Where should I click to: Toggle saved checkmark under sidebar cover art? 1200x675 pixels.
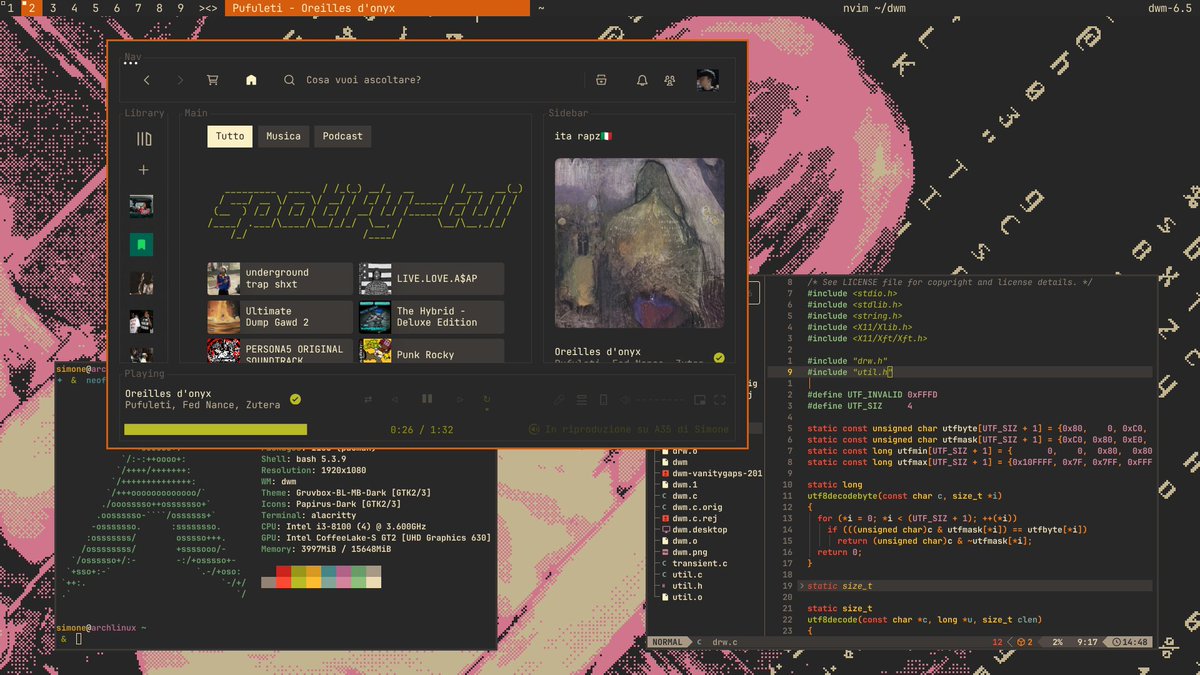point(719,357)
